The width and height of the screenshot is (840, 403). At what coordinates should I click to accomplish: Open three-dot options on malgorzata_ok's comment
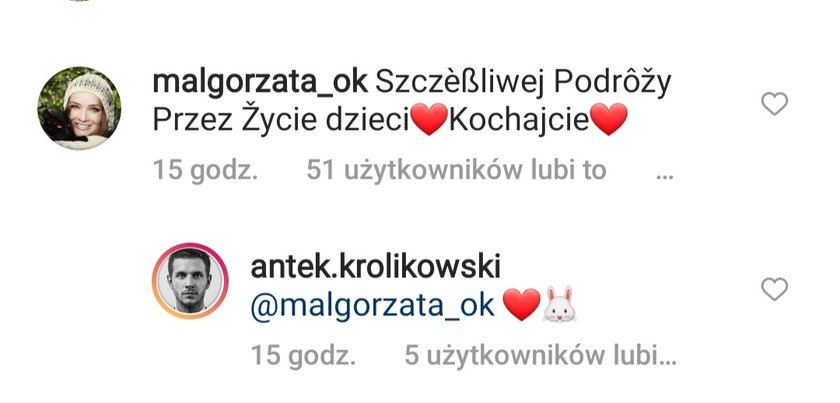(664, 176)
